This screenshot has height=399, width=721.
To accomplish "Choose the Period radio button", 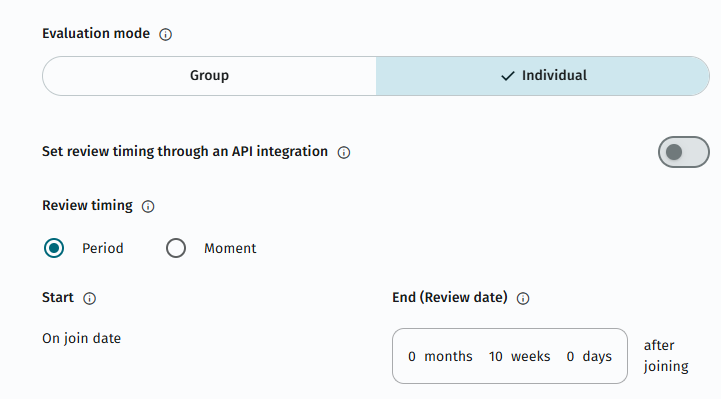I will click(54, 248).
